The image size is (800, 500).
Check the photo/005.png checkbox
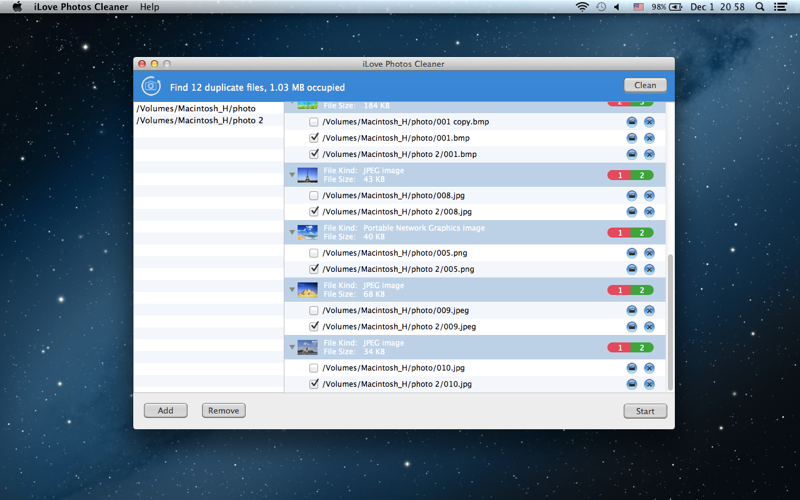click(x=314, y=253)
